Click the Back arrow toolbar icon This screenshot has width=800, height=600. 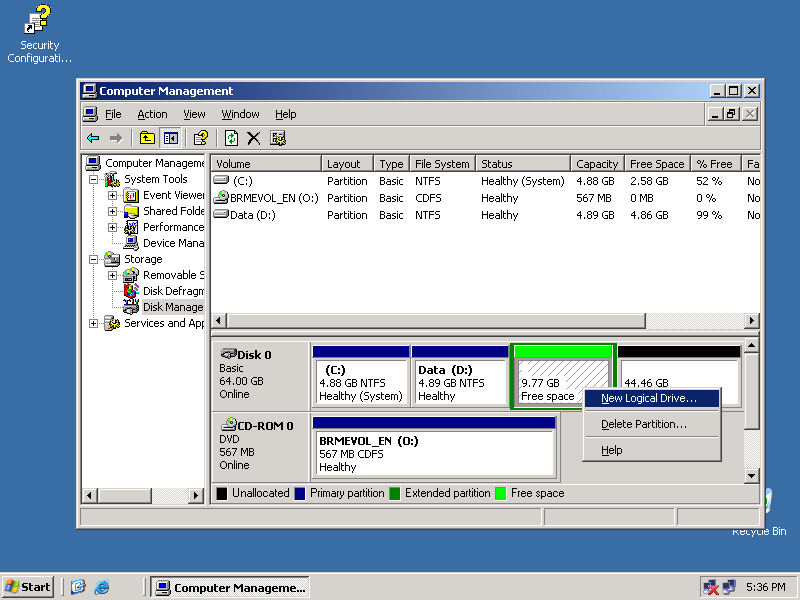[x=93, y=138]
